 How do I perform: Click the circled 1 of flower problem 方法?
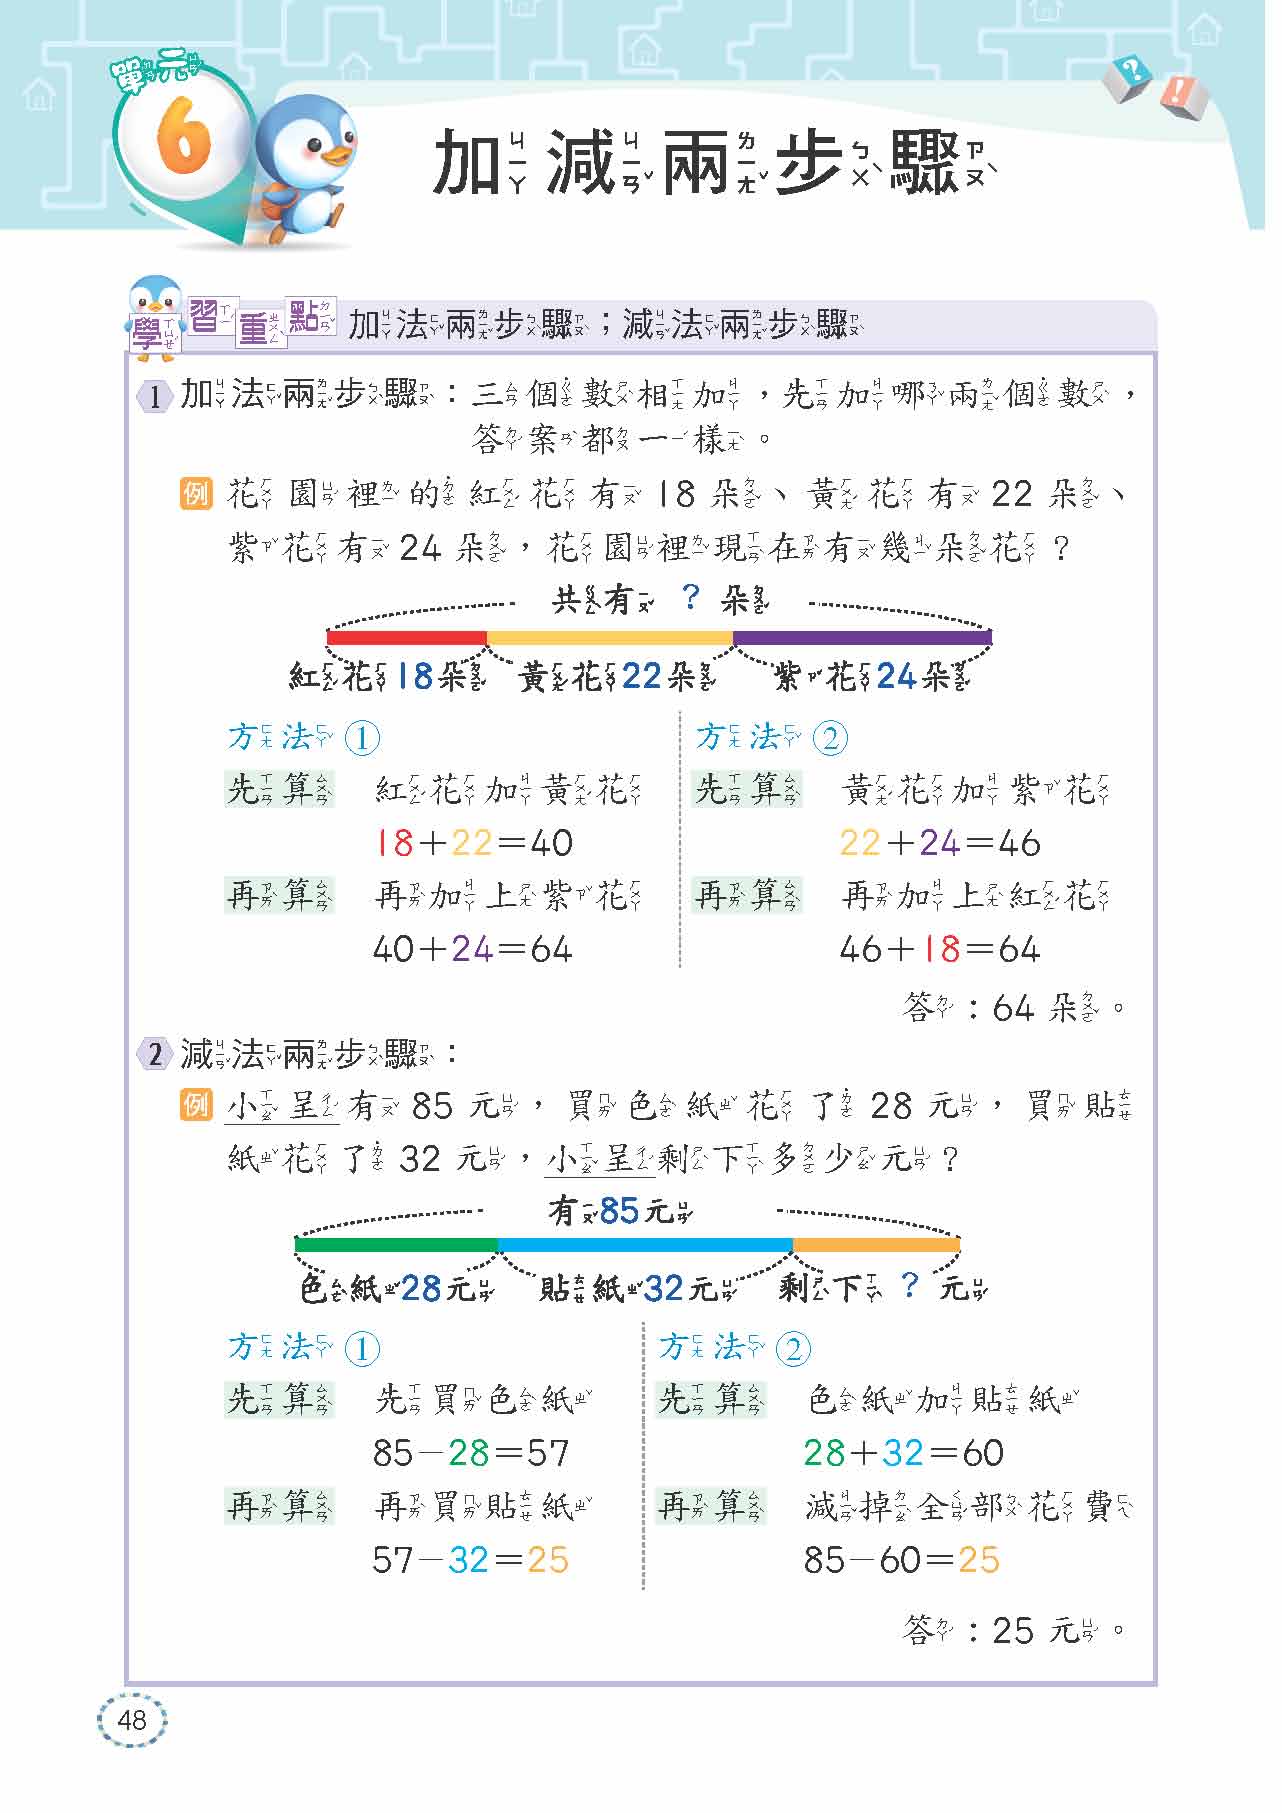tap(362, 739)
